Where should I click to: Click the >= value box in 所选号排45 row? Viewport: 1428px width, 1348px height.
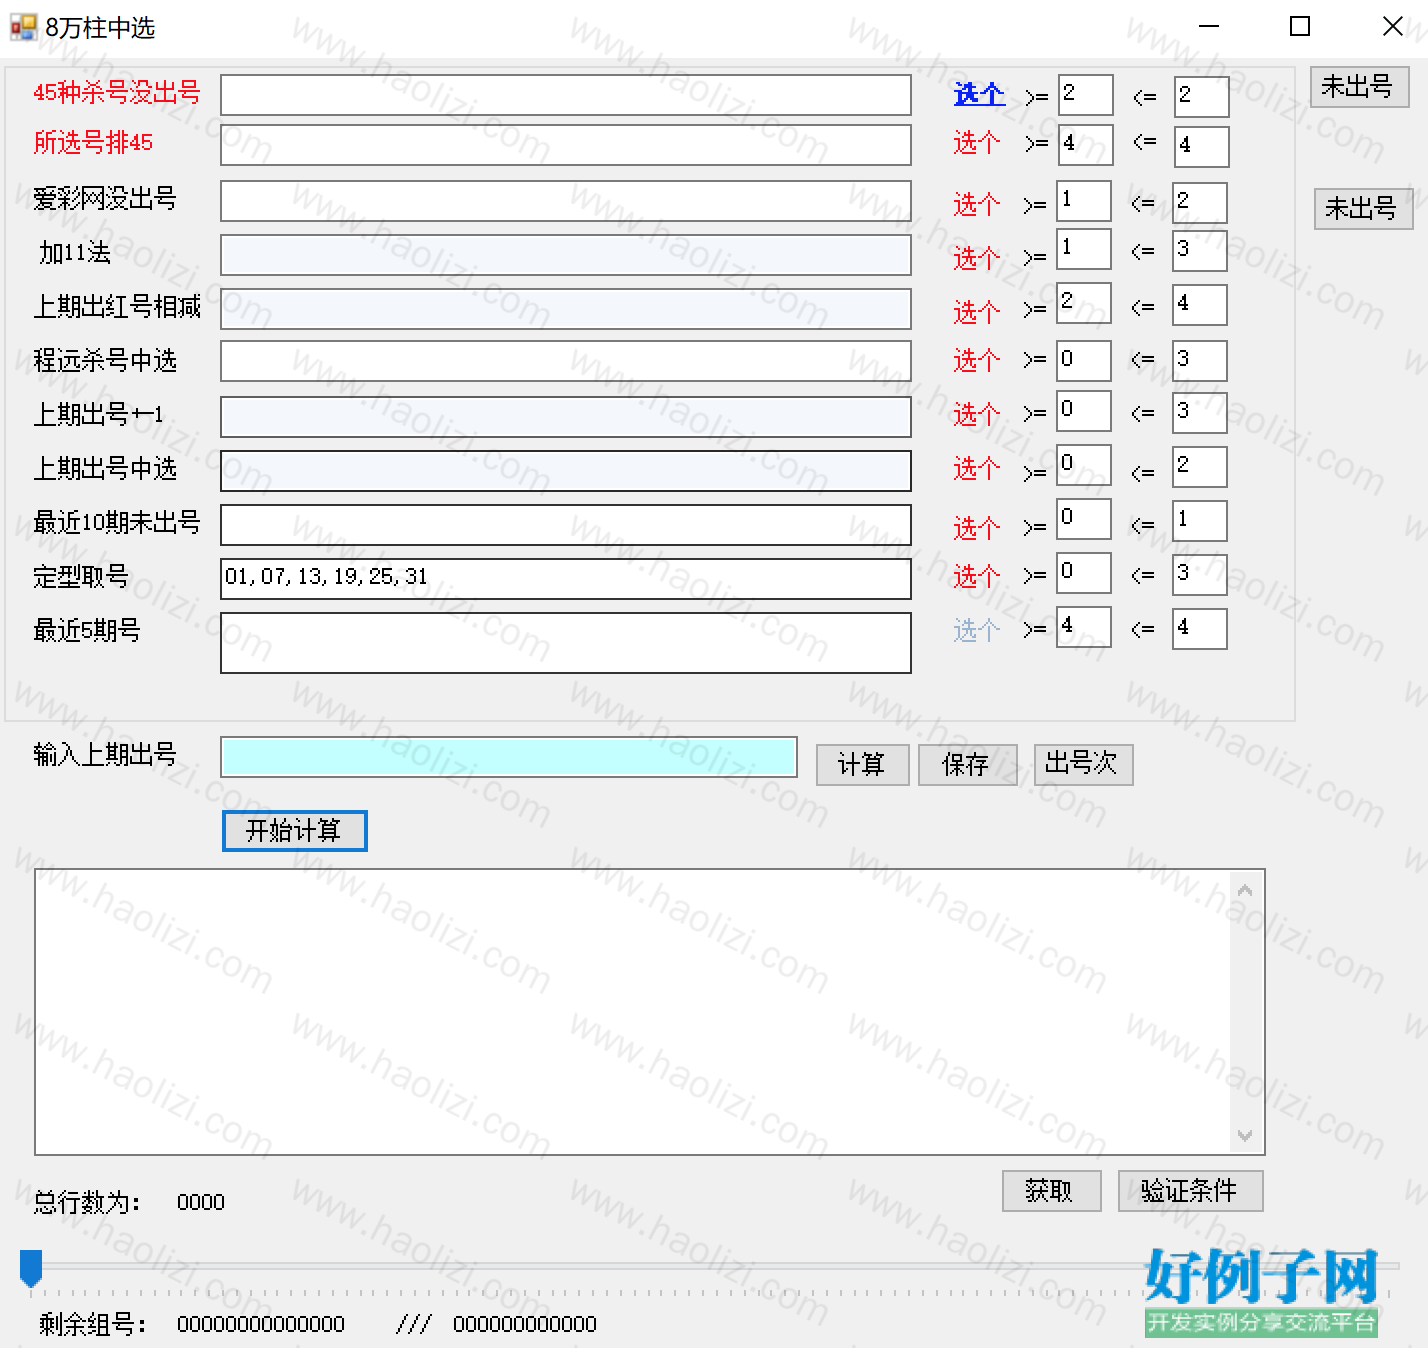click(1086, 145)
